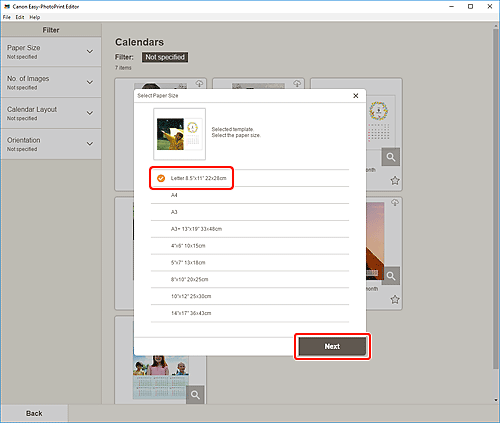Click cloud download icon on first template
This screenshot has height=423, width=500.
click(199, 84)
